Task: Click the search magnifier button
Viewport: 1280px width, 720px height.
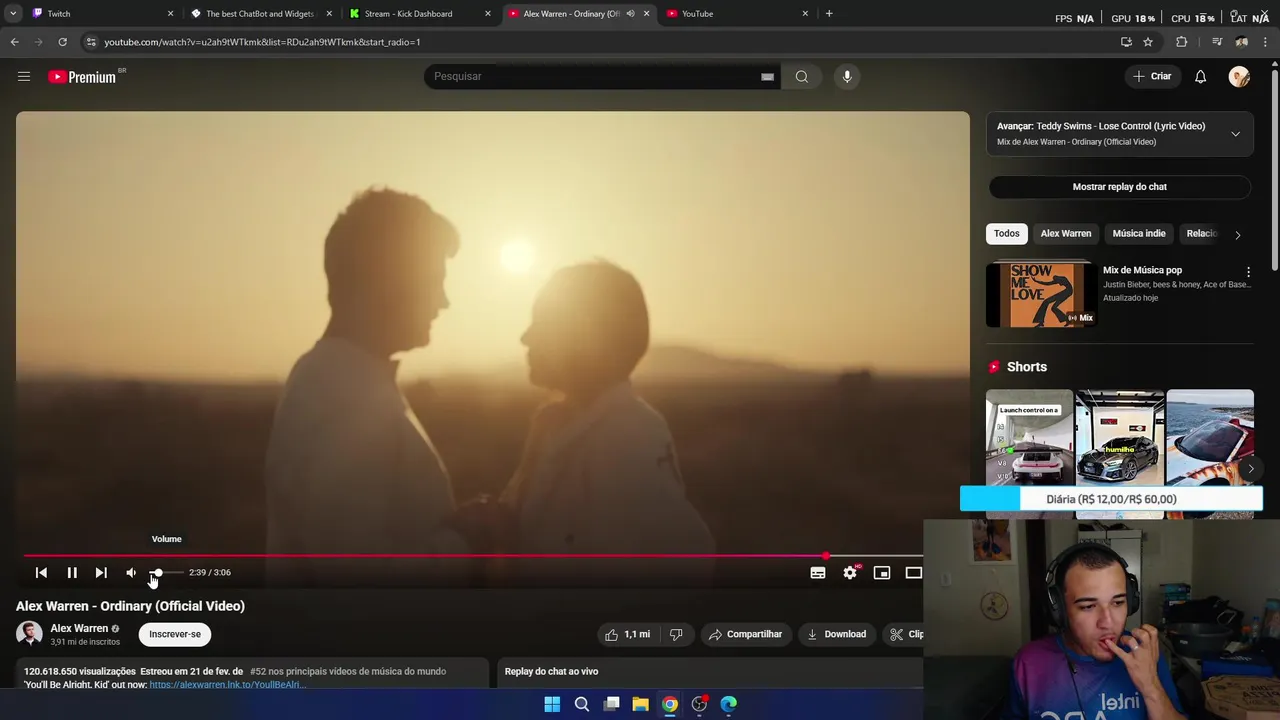Action: 801,76
